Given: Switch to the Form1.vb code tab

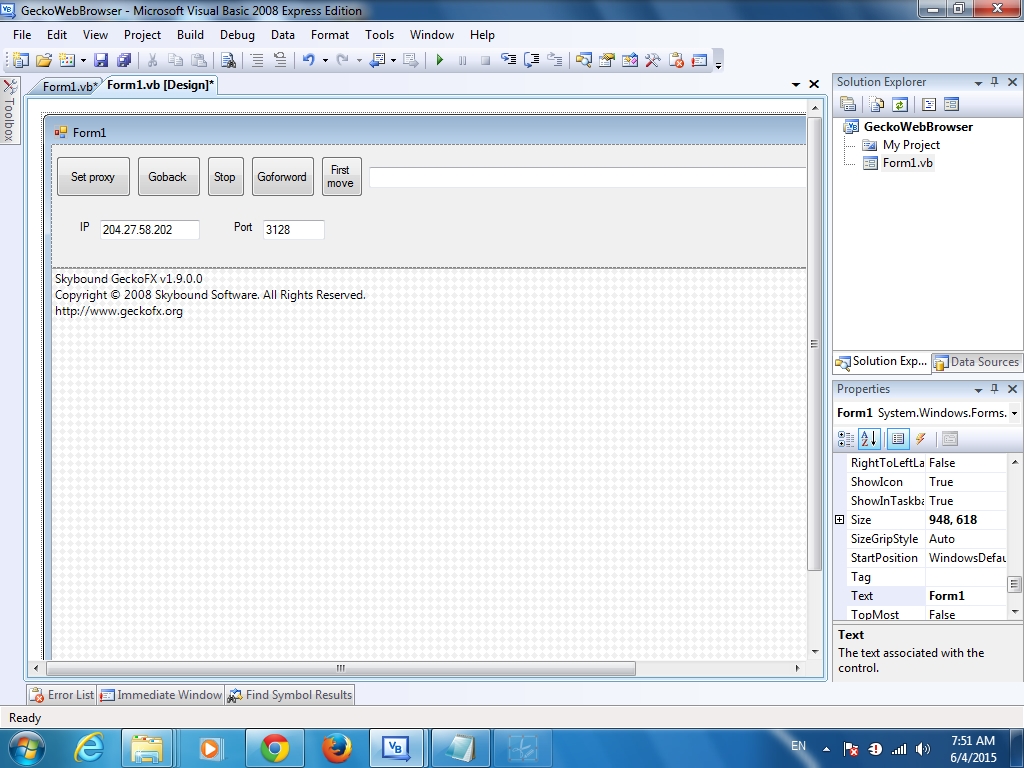Looking at the screenshot, I should click(69, 86).
